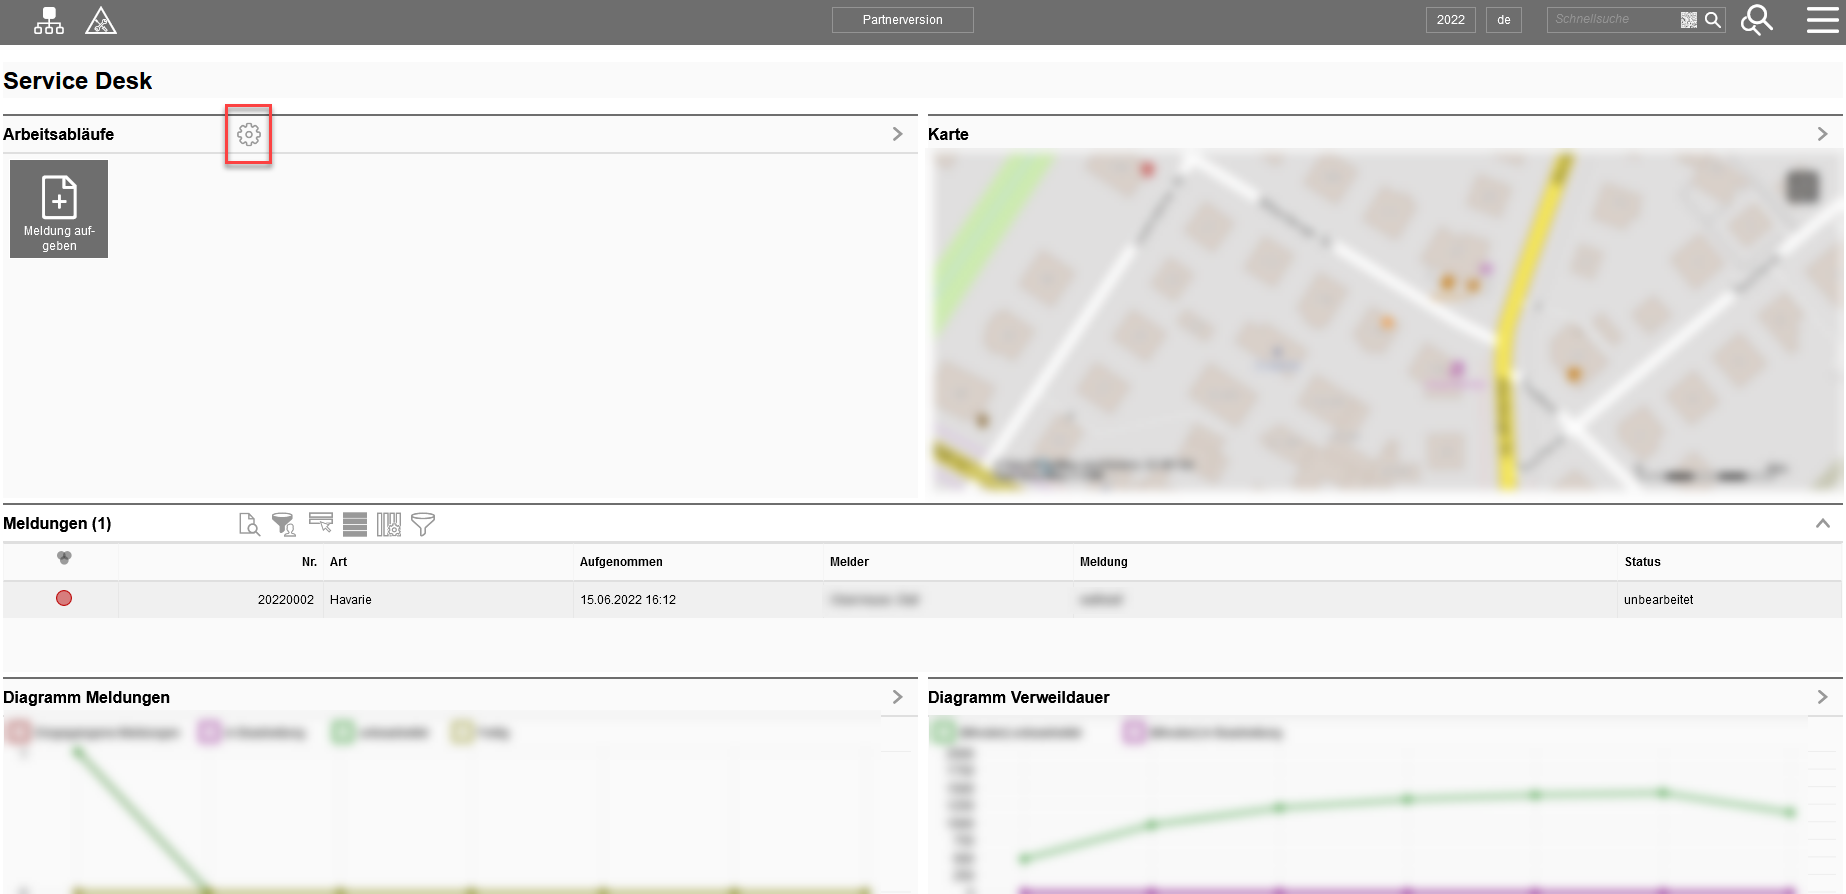1846x894 pixels.
Task: Select the 'Havarie' cell
Action: [x=351, y=600]
